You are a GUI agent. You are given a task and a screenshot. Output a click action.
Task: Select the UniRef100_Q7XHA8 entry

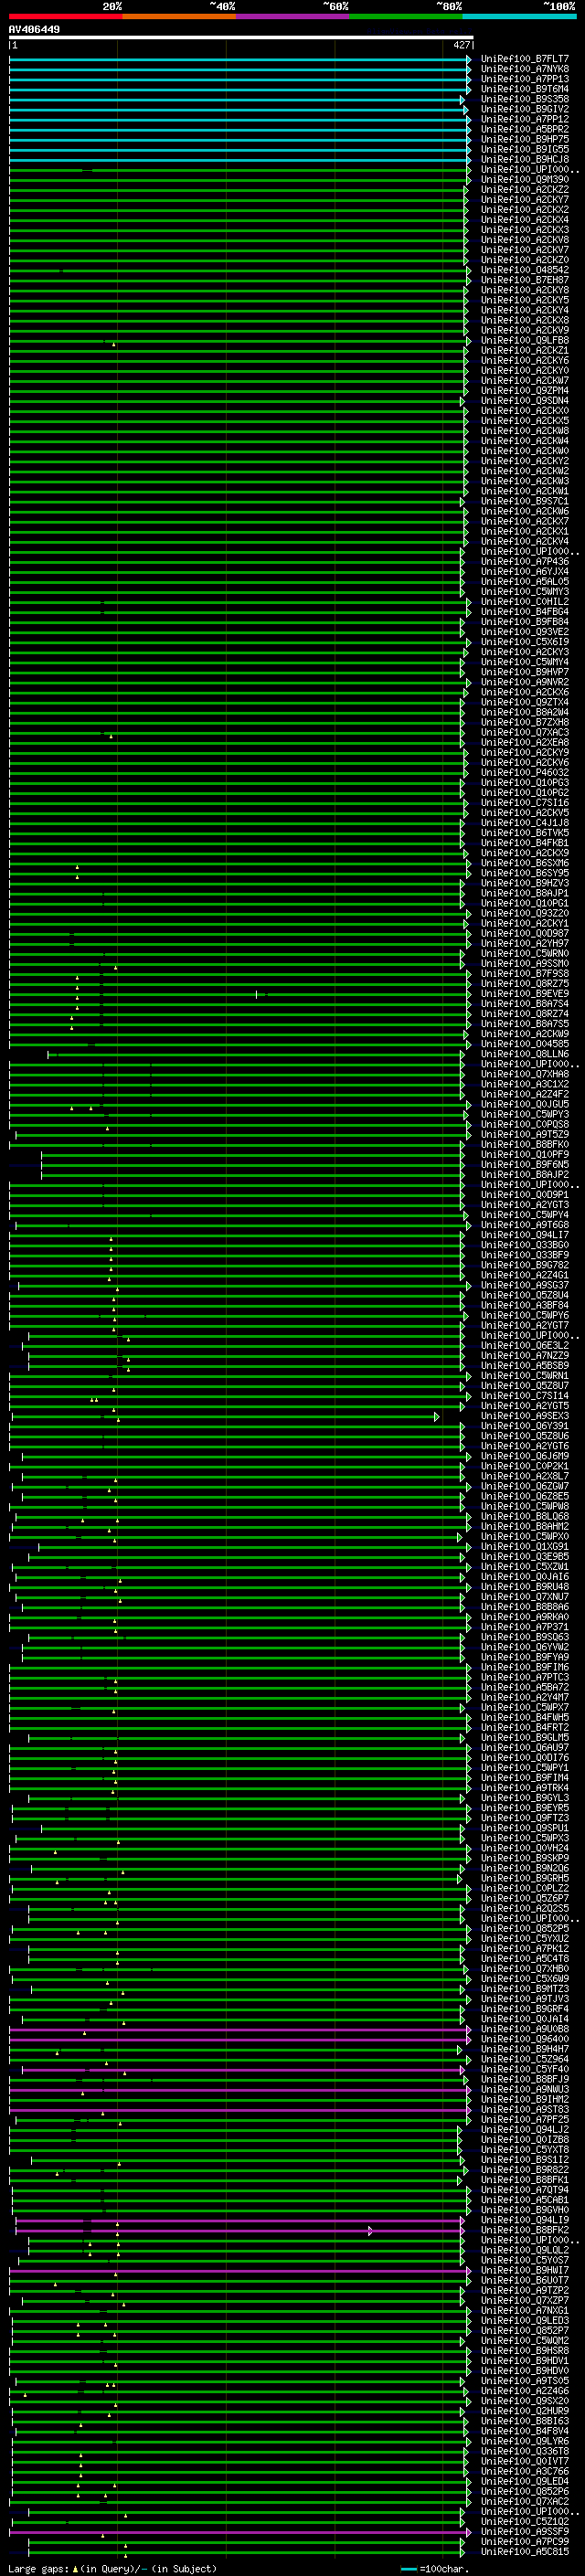point(524,1074)
